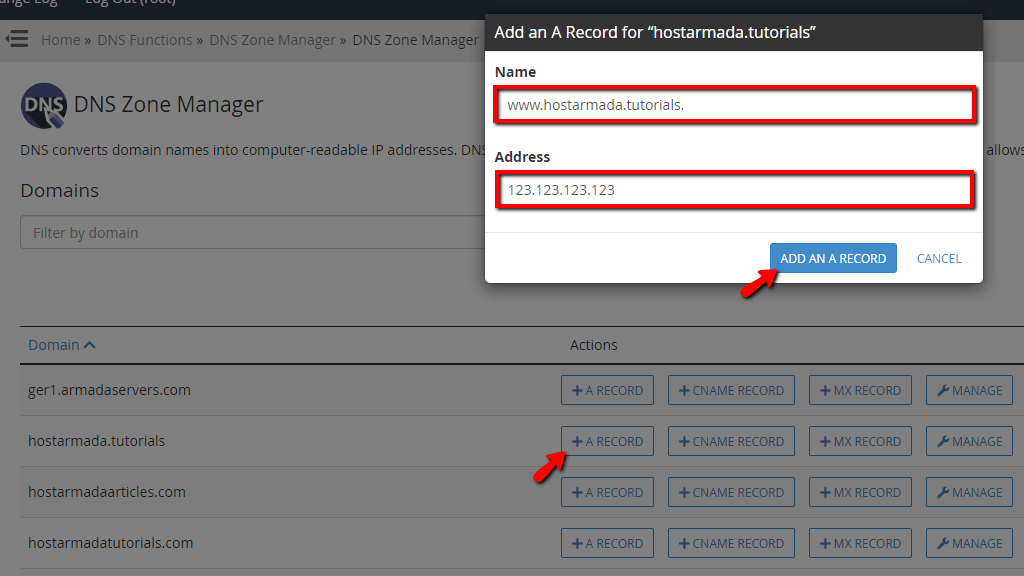
Task: Click the Address input field
Action: coord(735,189)
